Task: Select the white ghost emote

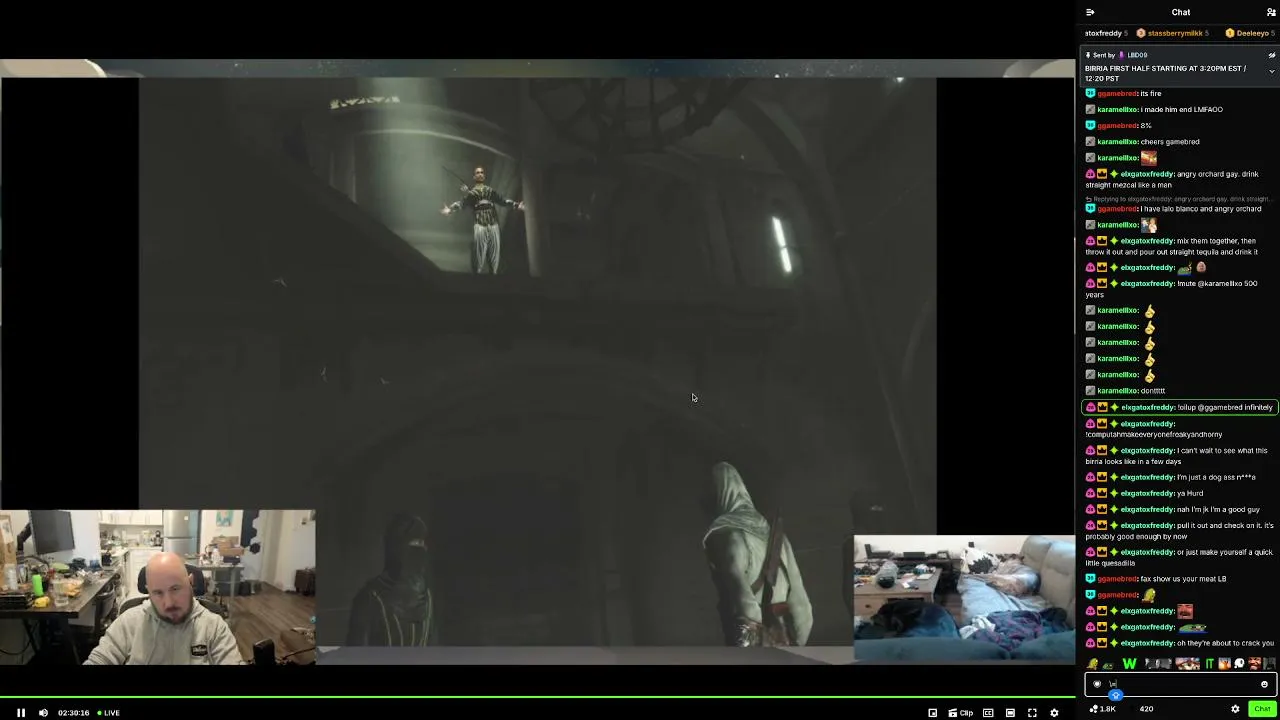Action: tap(1239, 663)
